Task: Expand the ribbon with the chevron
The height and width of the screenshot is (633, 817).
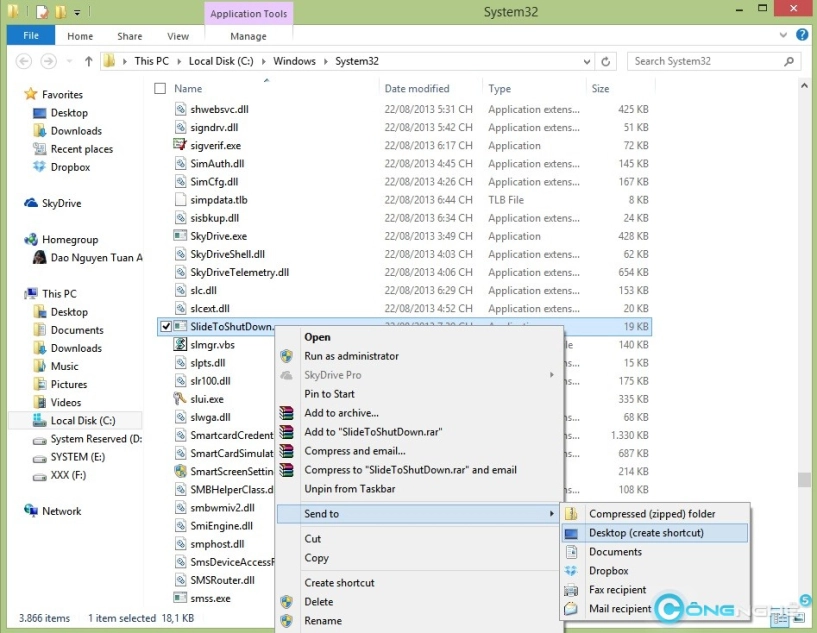Action: coord(783,35)
